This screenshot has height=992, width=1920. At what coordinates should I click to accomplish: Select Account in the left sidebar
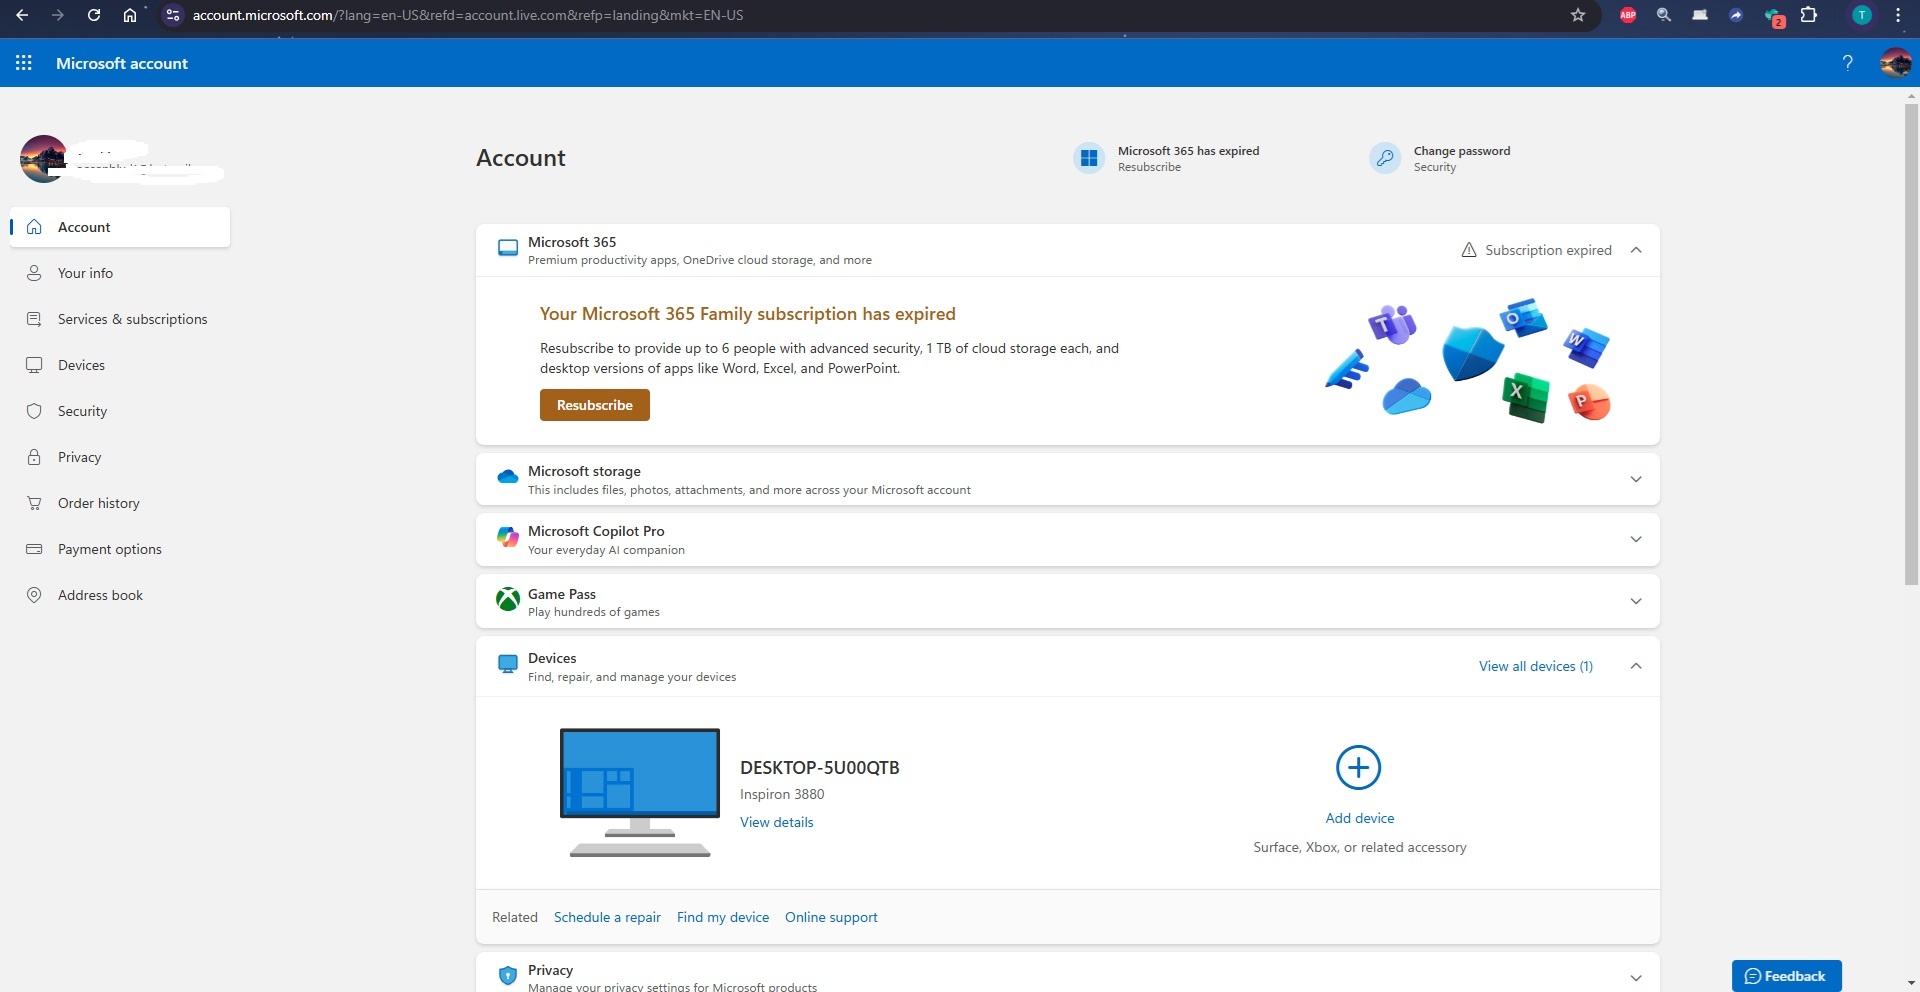tap(120, 227)
